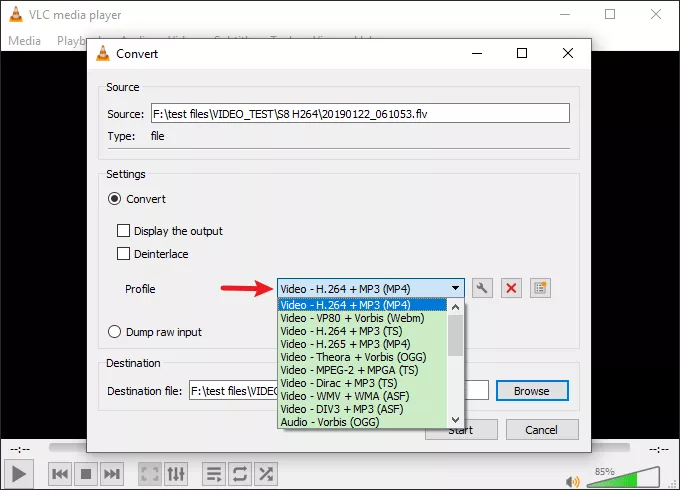Viewport: 680px width, 490px height.
Task: Click the Browse button
Action: coord(532,391)
